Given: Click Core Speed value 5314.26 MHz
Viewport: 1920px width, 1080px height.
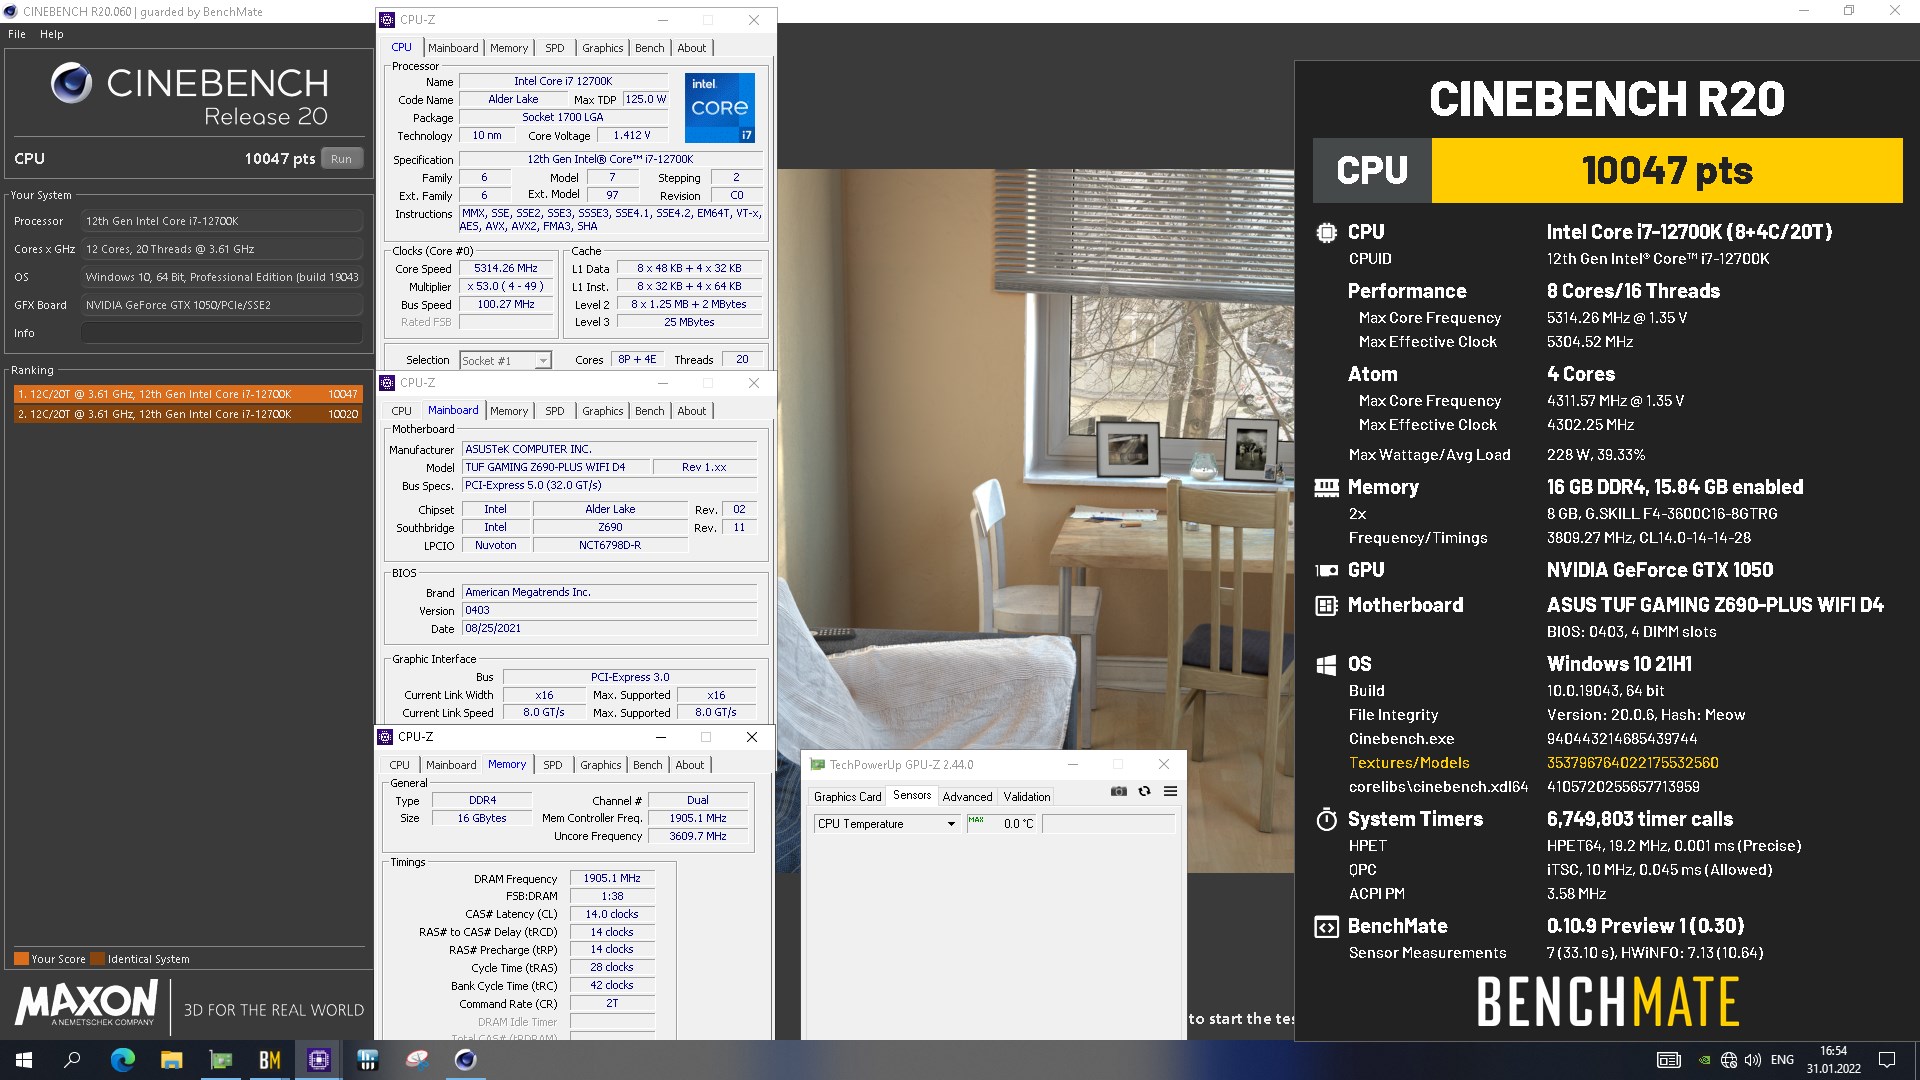Looking at the screenshot, I should tap(506, 269).
